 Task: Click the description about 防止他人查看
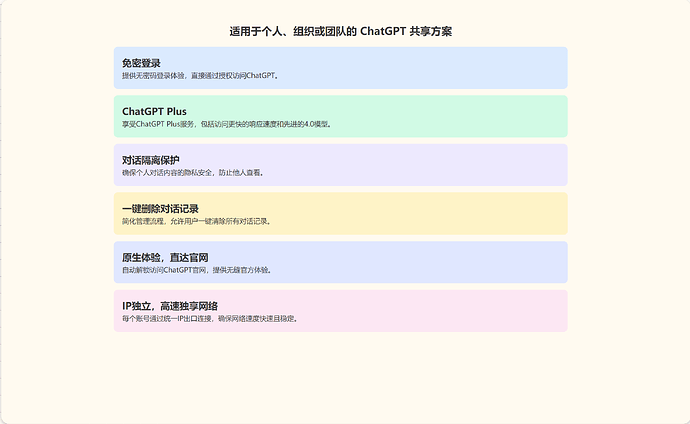coord(193,173)
